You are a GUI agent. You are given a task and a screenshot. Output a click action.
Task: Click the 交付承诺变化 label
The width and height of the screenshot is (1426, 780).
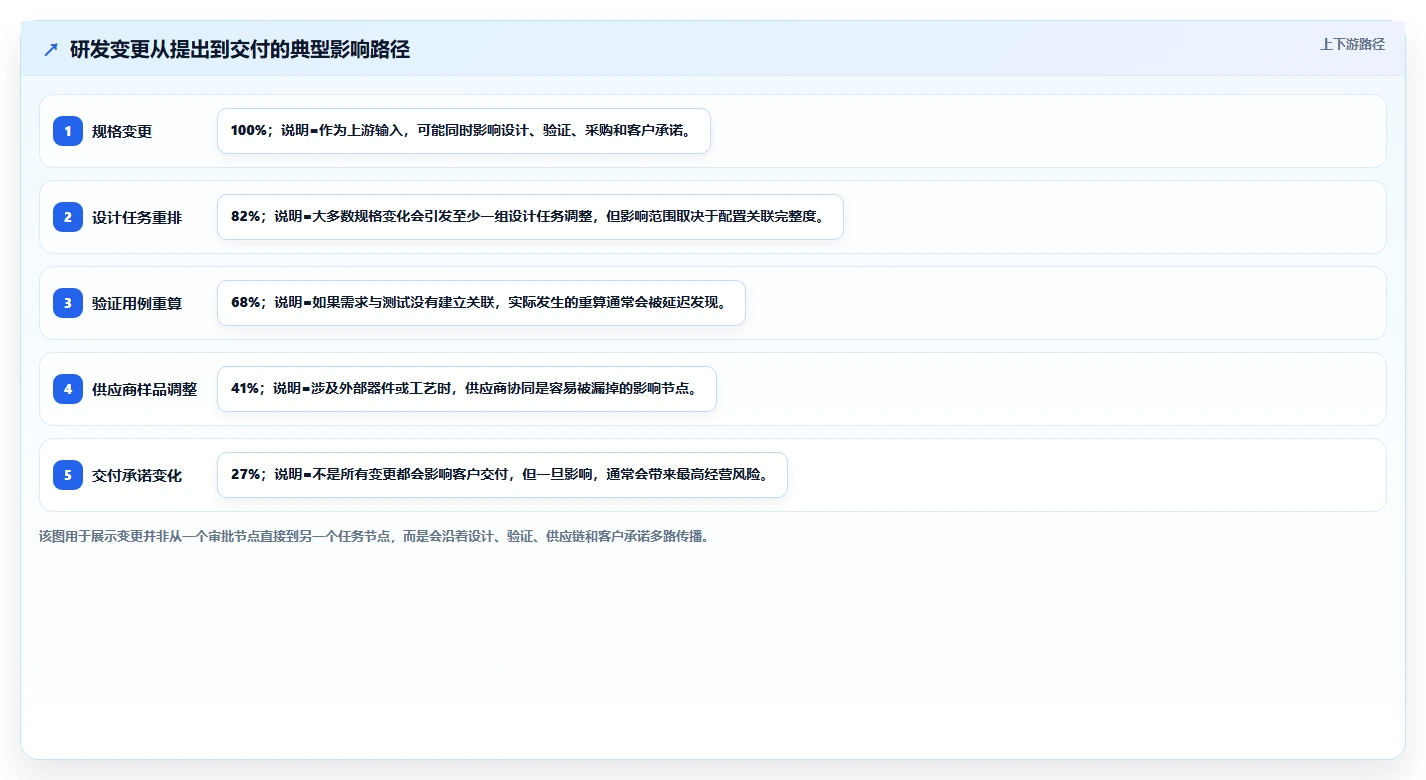click(x=137, y=475)
